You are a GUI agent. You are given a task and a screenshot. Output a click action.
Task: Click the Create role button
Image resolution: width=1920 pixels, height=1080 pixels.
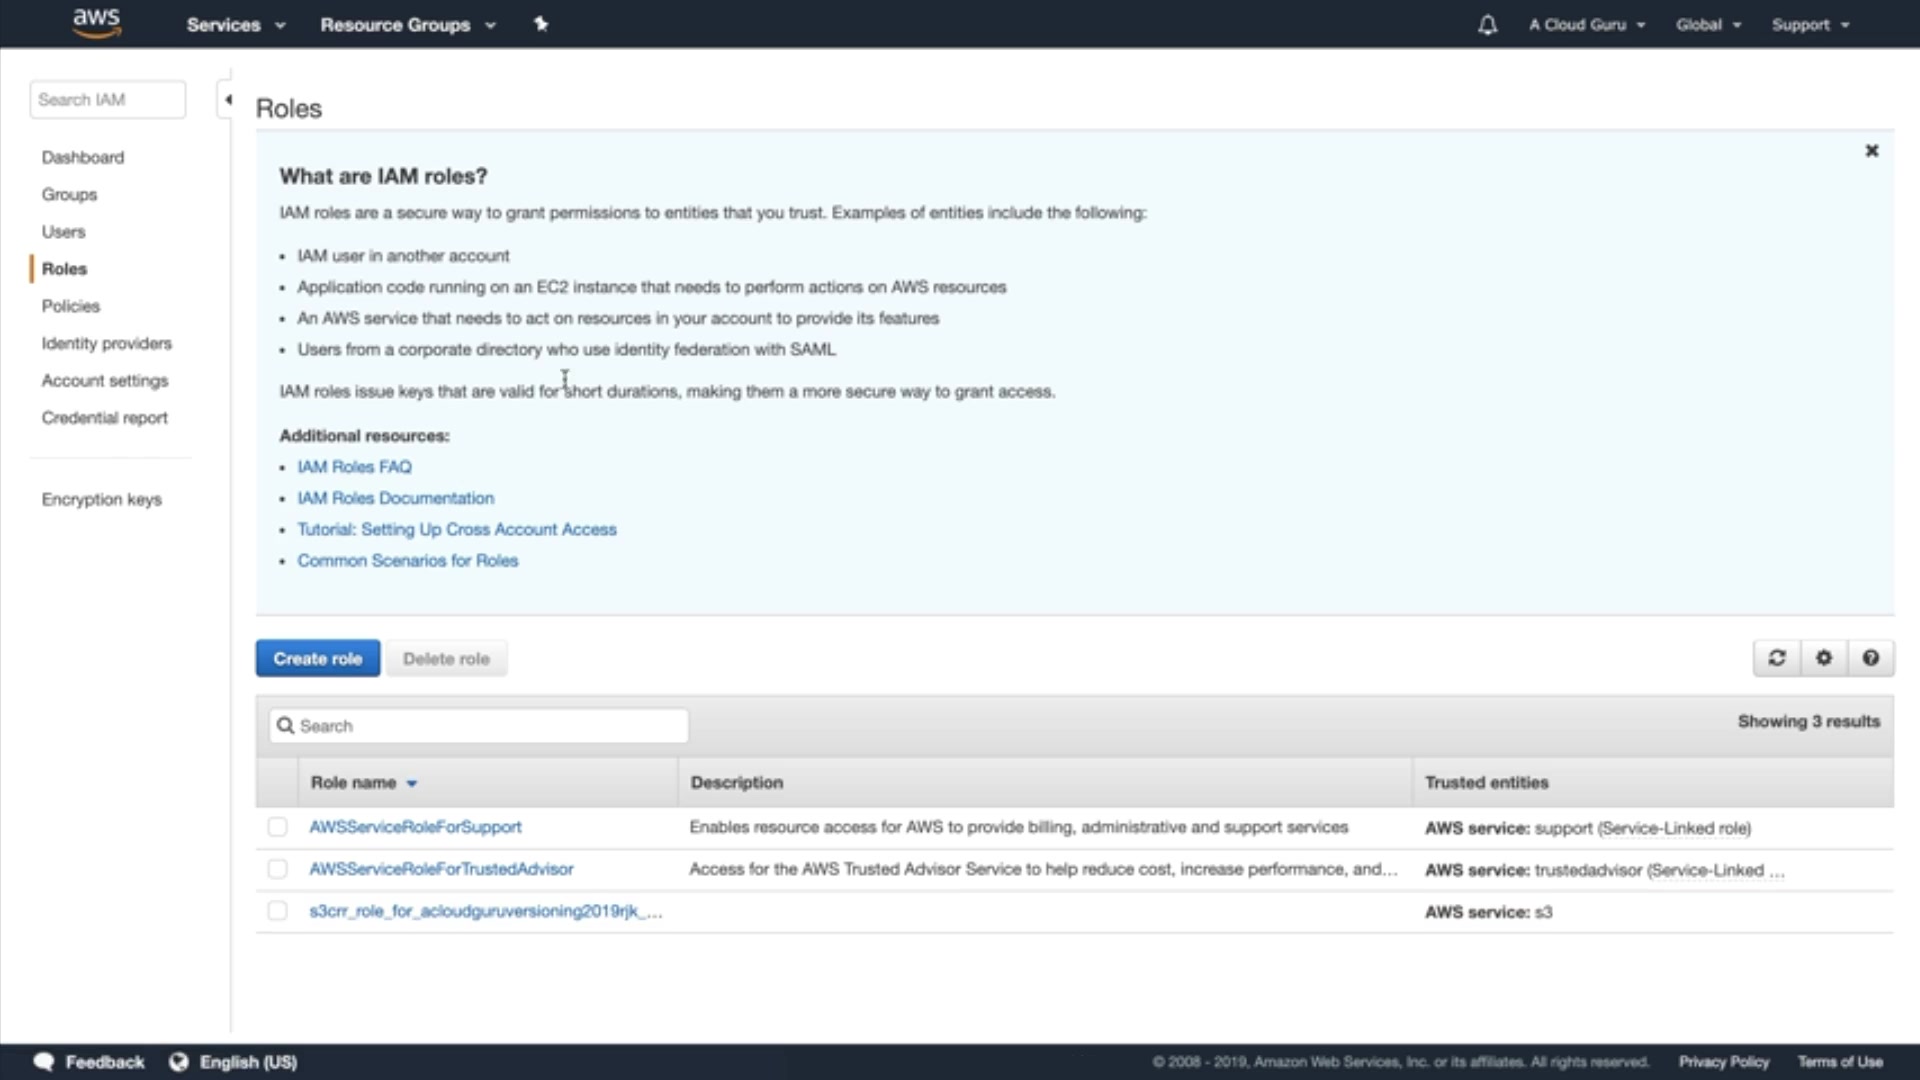[317, 659]
